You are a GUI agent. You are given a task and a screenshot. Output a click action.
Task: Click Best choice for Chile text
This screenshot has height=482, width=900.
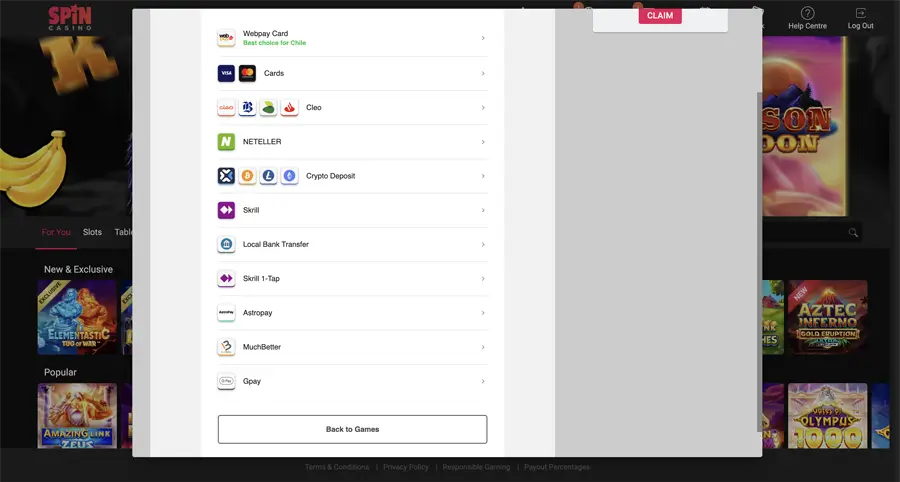click(274, 43)
